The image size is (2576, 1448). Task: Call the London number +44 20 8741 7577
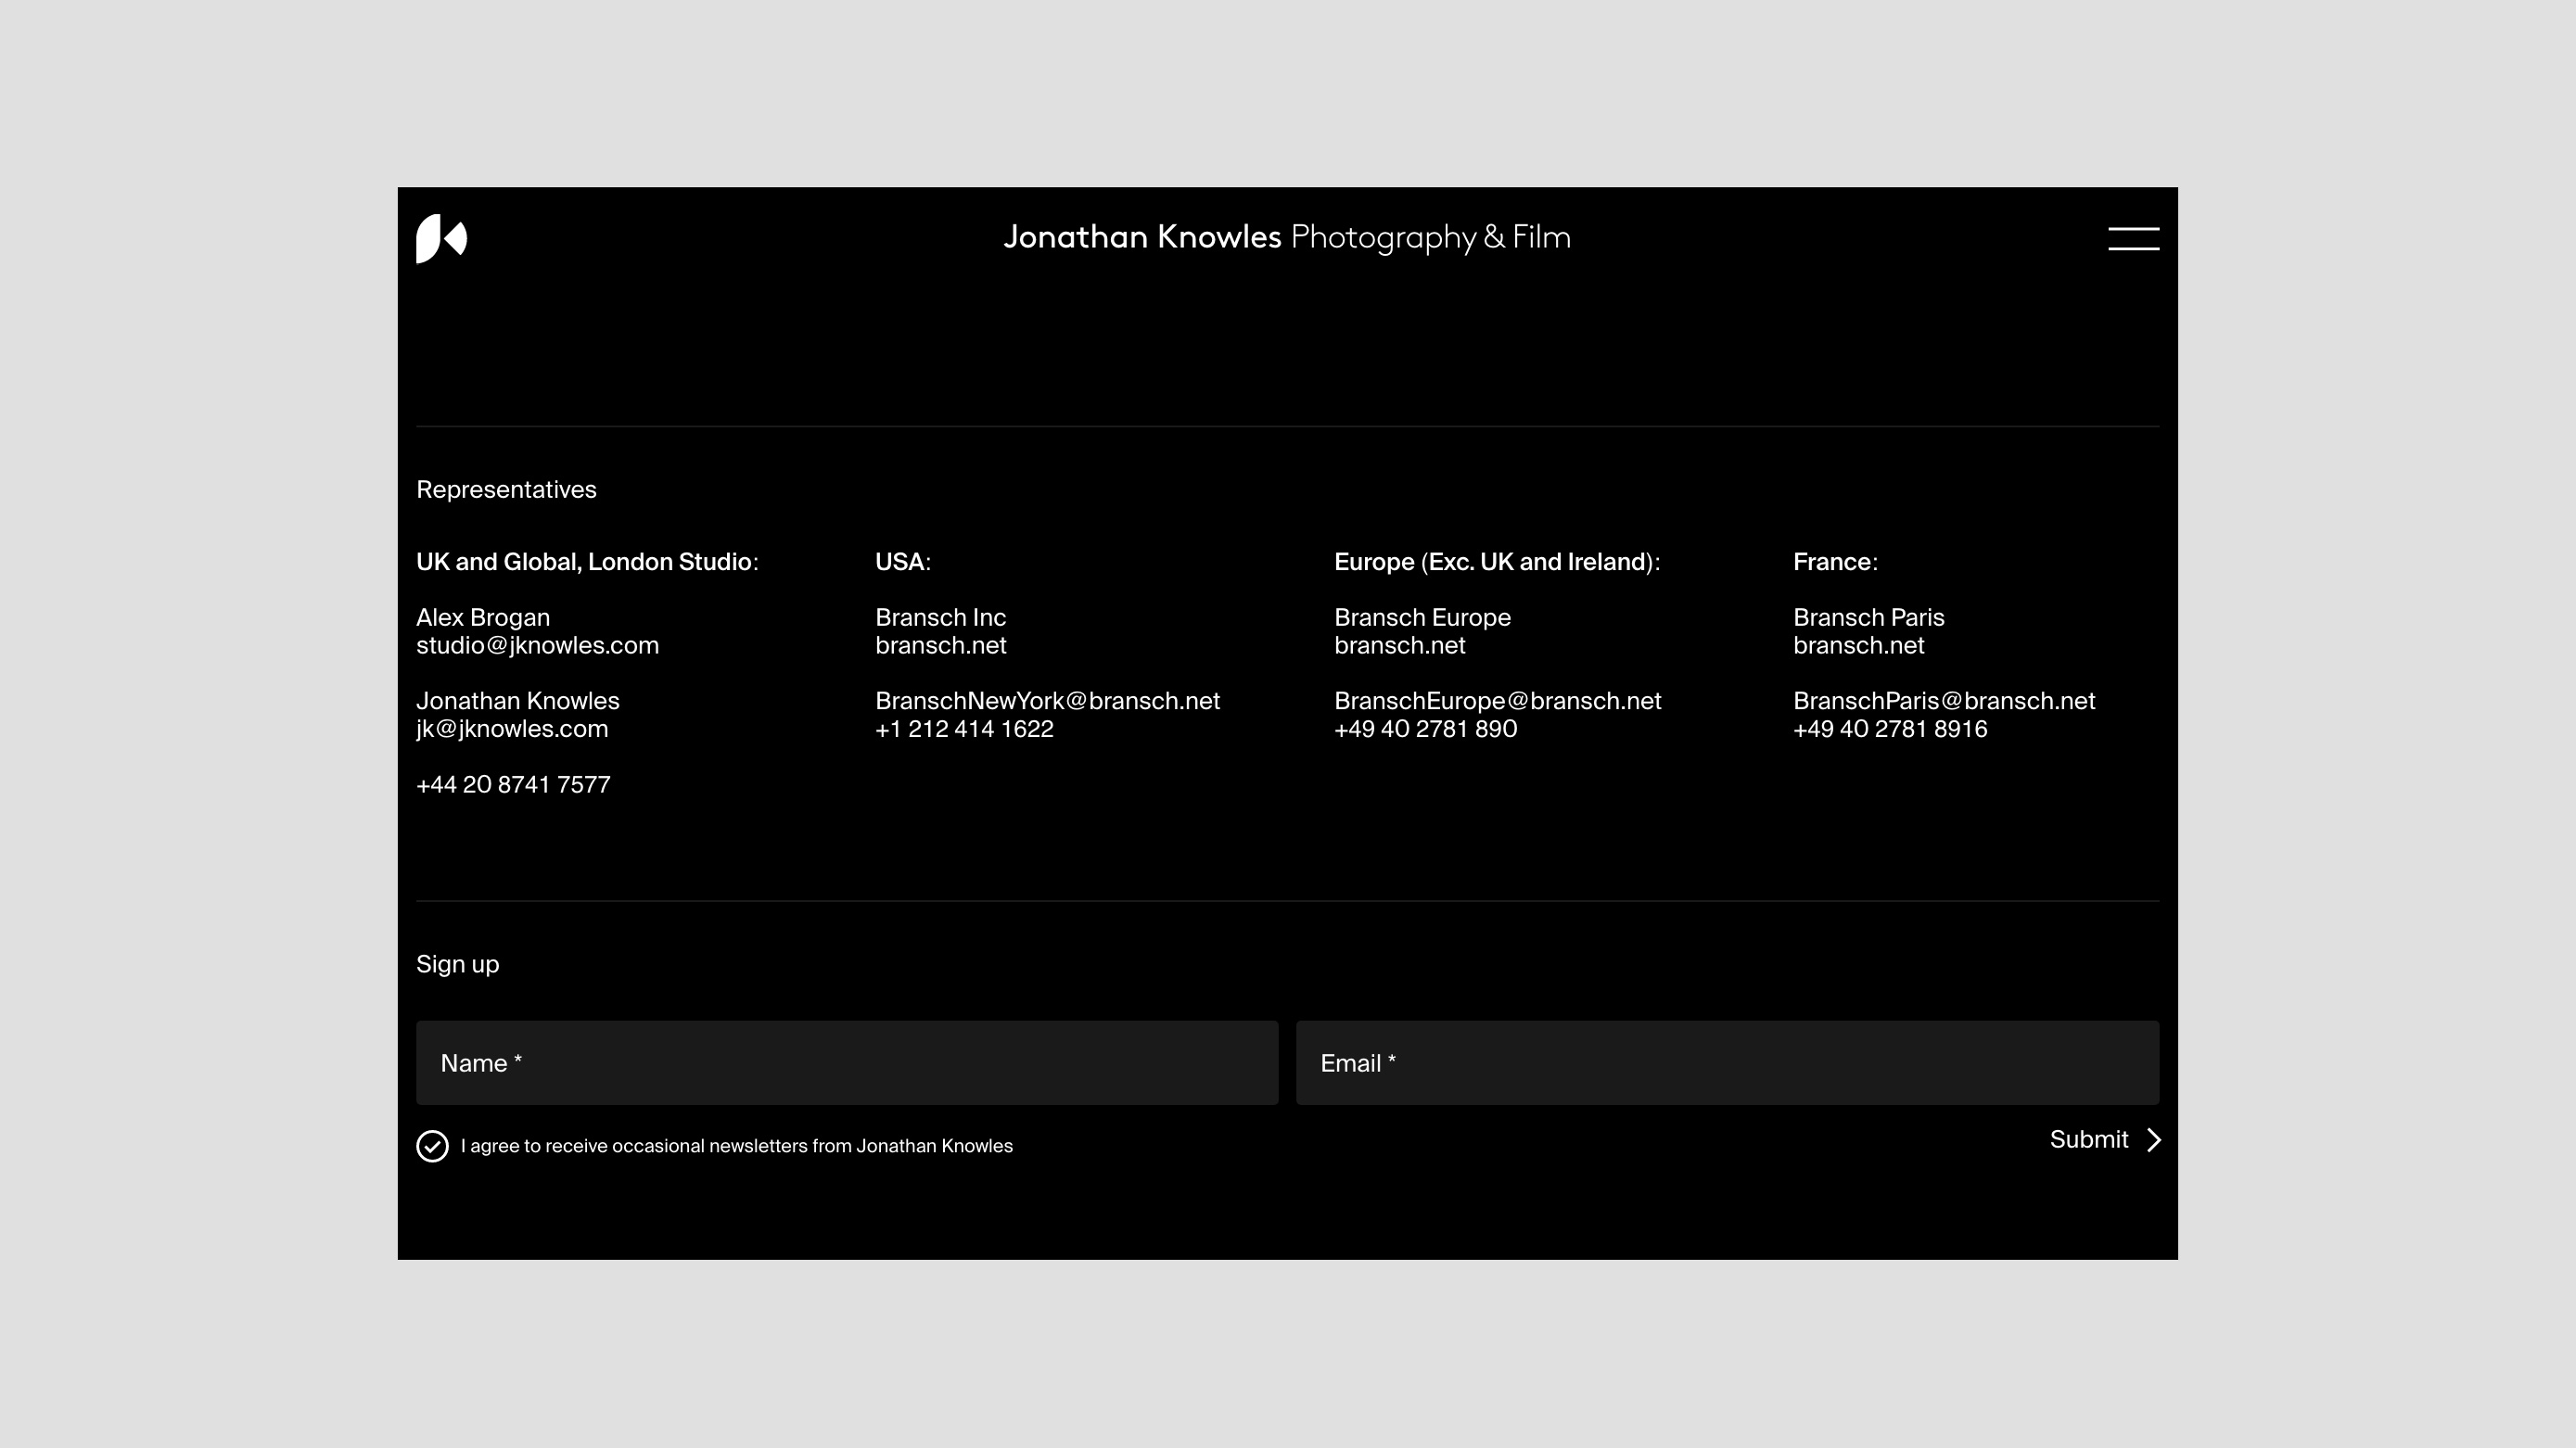click(x=513, y=785)
